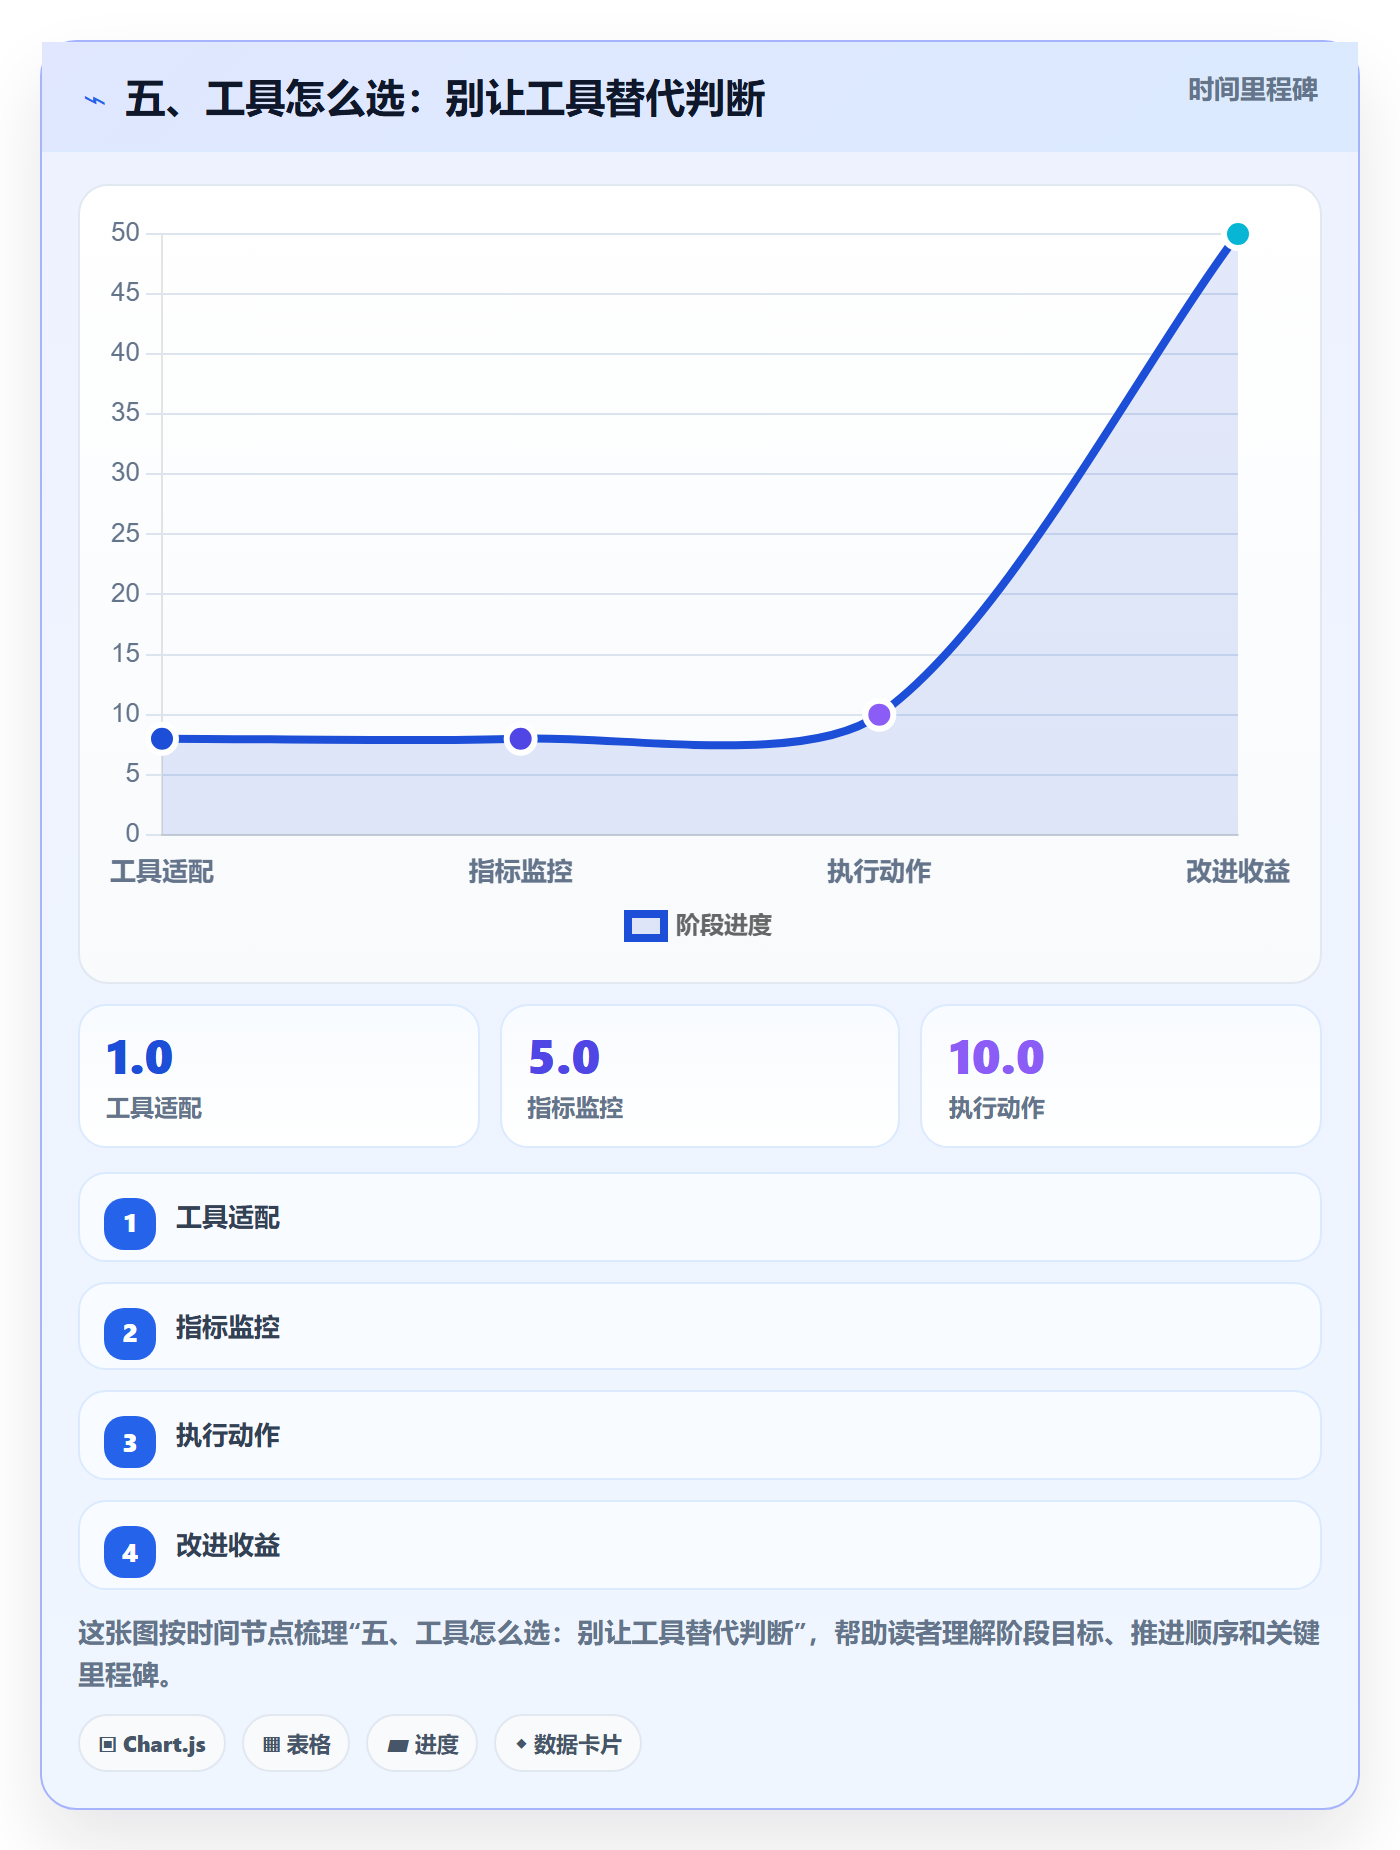Click the 执行动作 list row text

click(x=228, y=1436)
